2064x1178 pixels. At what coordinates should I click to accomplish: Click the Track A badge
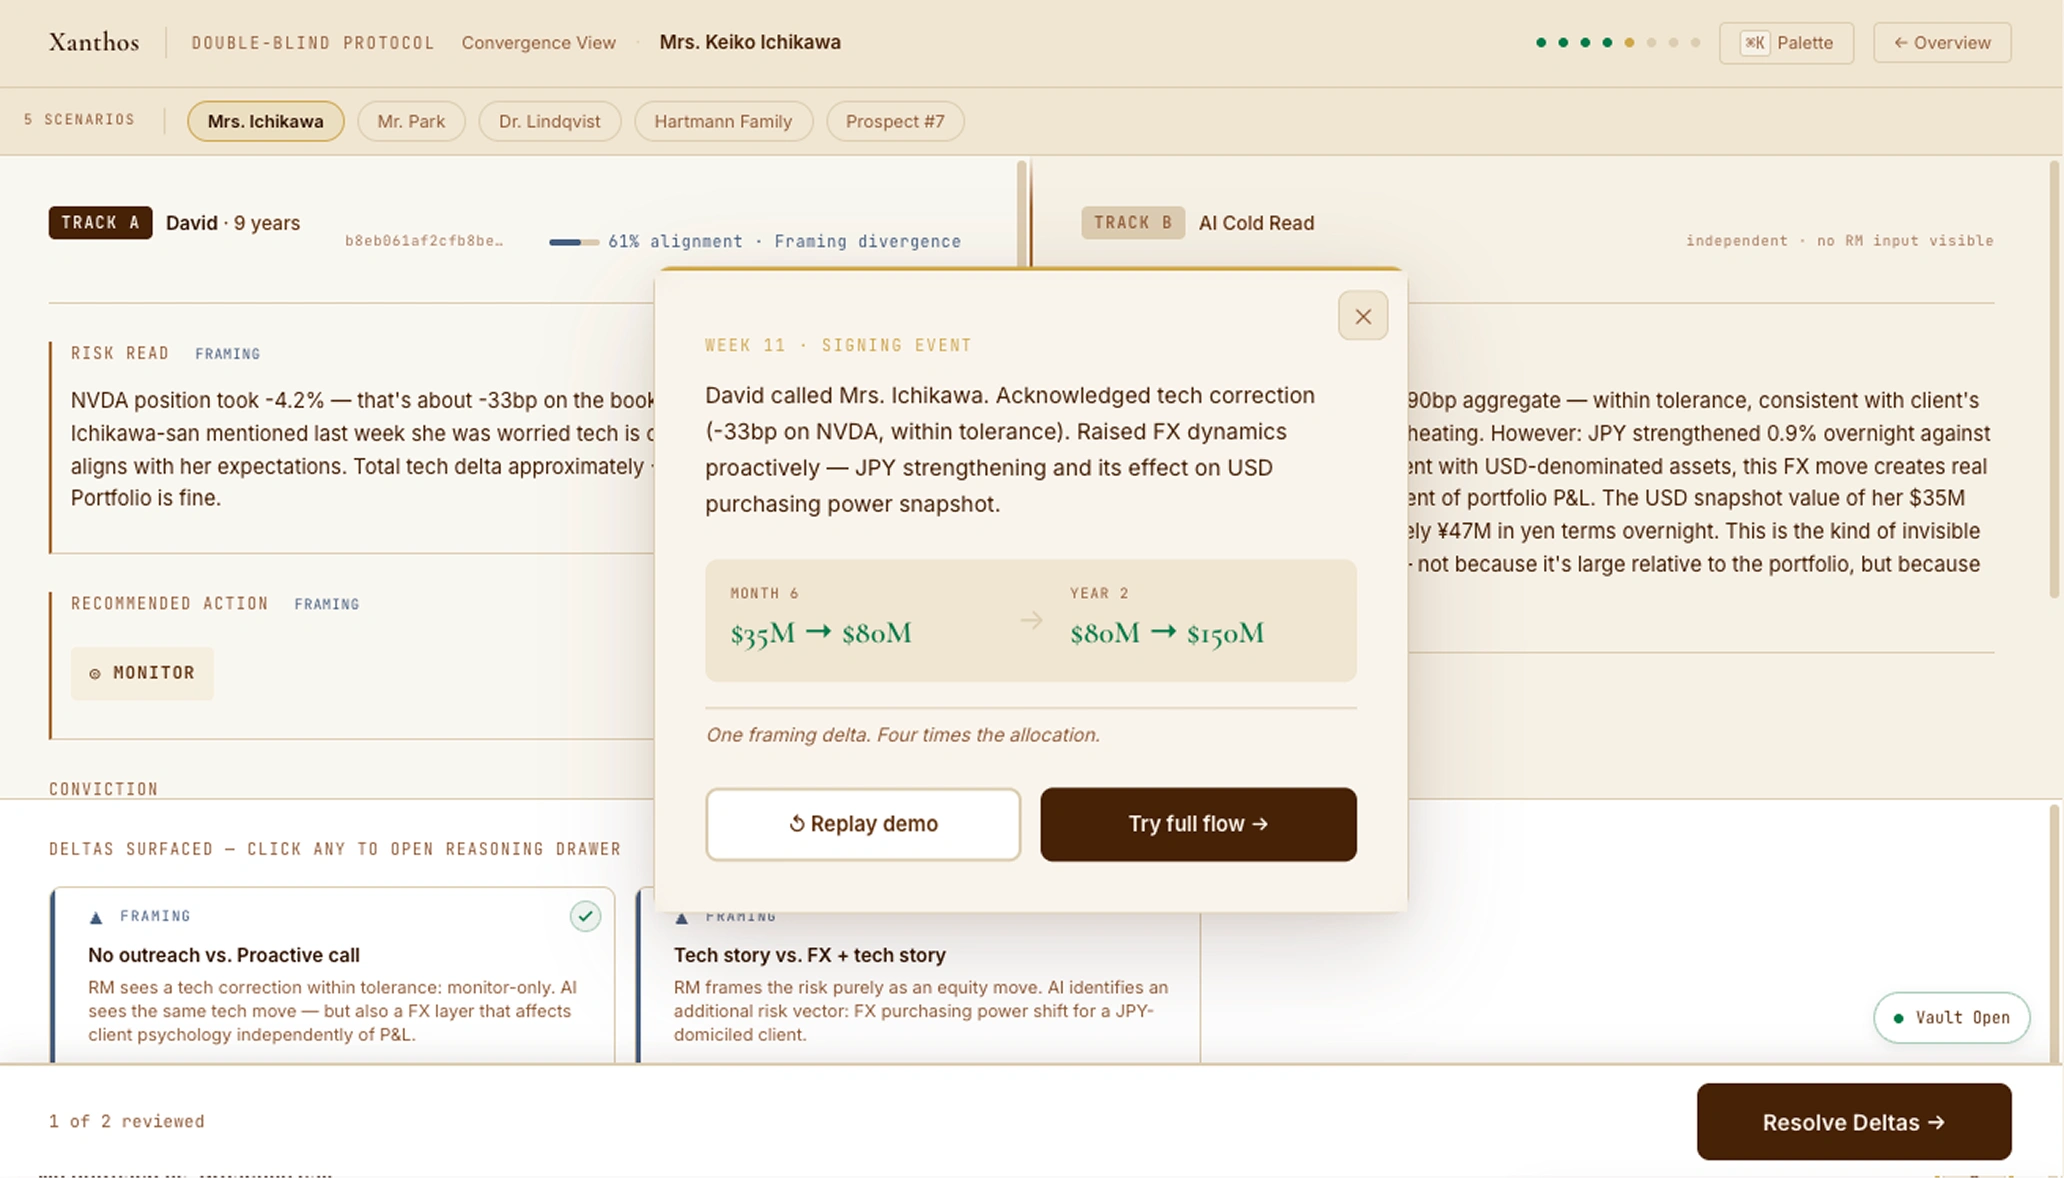[100, 223]
